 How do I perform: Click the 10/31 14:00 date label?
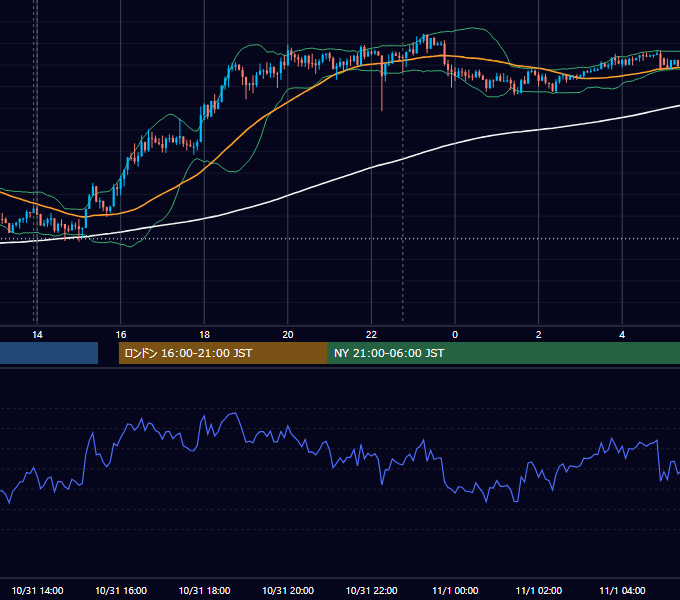pos(37,590)
